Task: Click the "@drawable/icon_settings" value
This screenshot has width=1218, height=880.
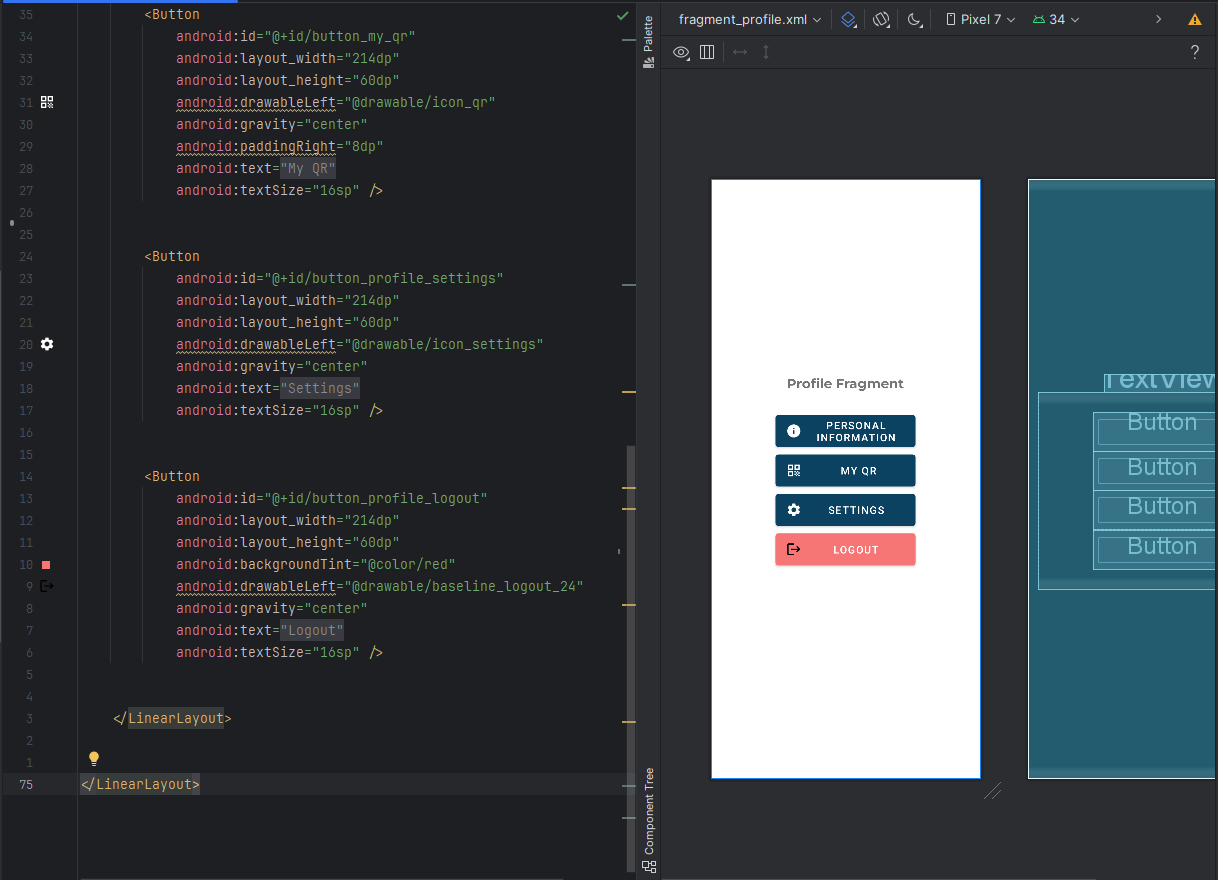Action: point(443,344)
